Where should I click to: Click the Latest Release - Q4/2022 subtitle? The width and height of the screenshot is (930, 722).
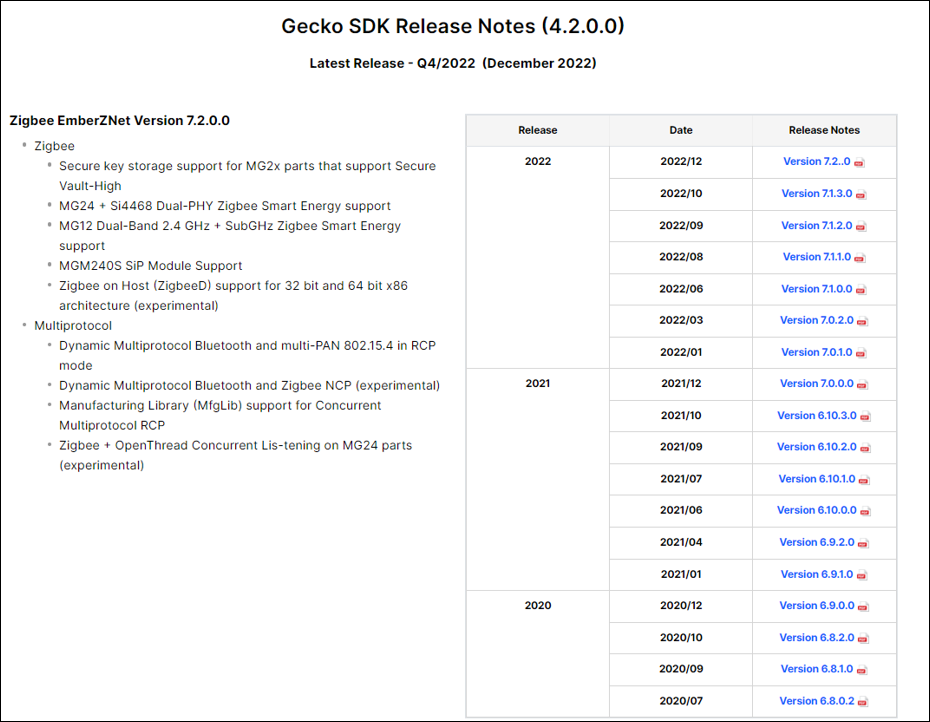pos(453,63)
